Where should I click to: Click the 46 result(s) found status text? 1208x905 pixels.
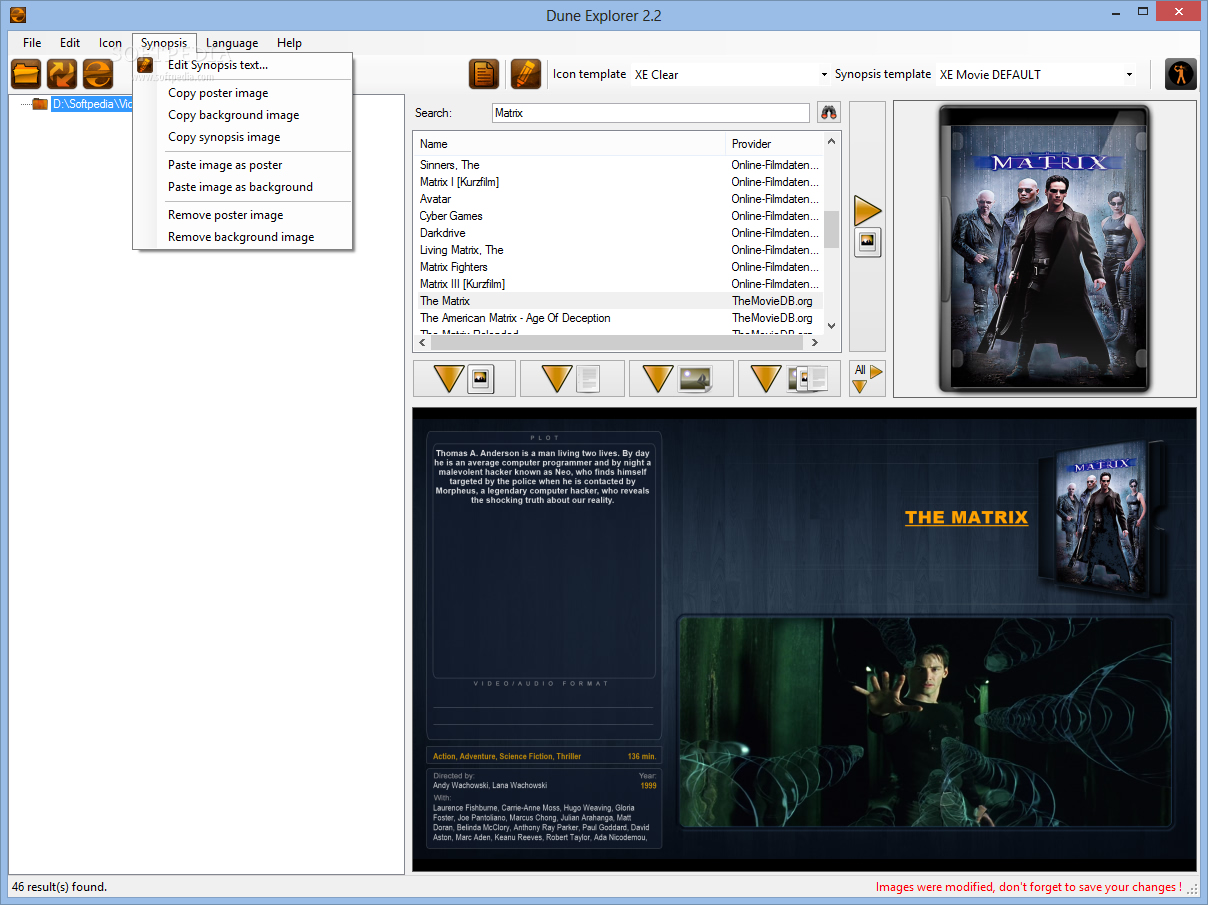pyautogui.click(x=59, y=887)
